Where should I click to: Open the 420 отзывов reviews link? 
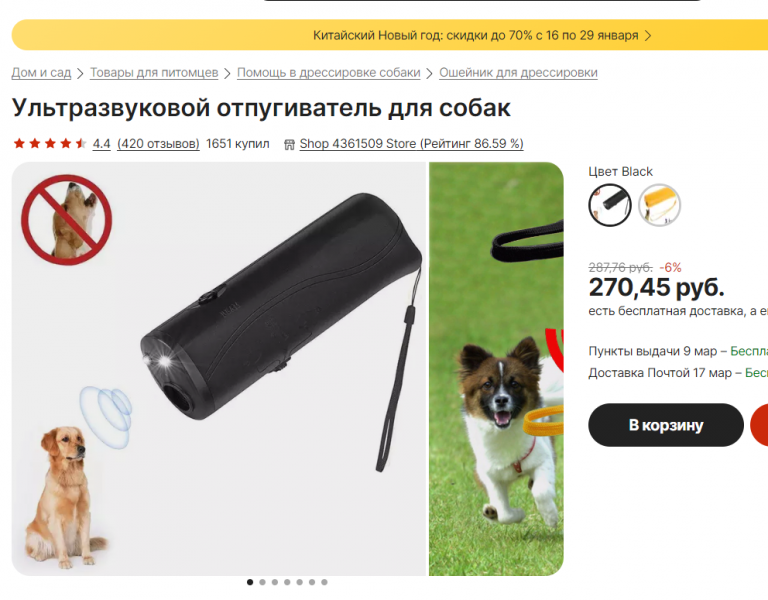coord(158,144)
